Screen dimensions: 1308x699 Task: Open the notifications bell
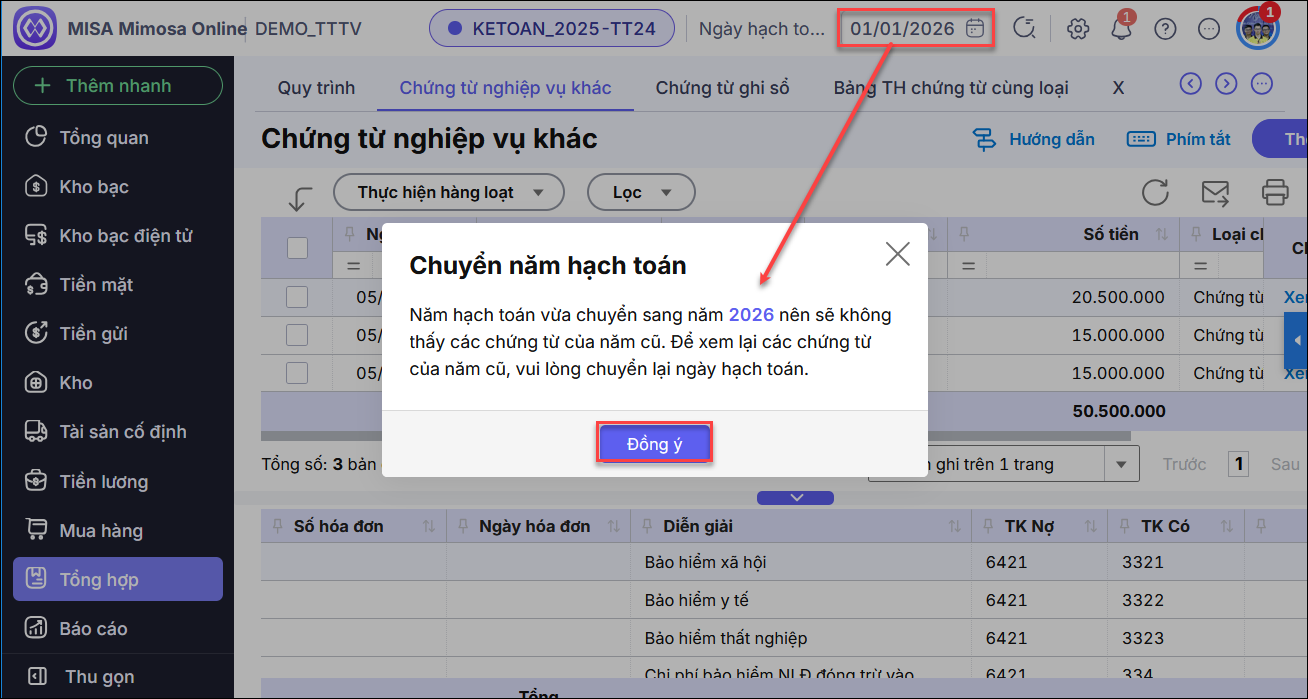[x=1121, y=29]
